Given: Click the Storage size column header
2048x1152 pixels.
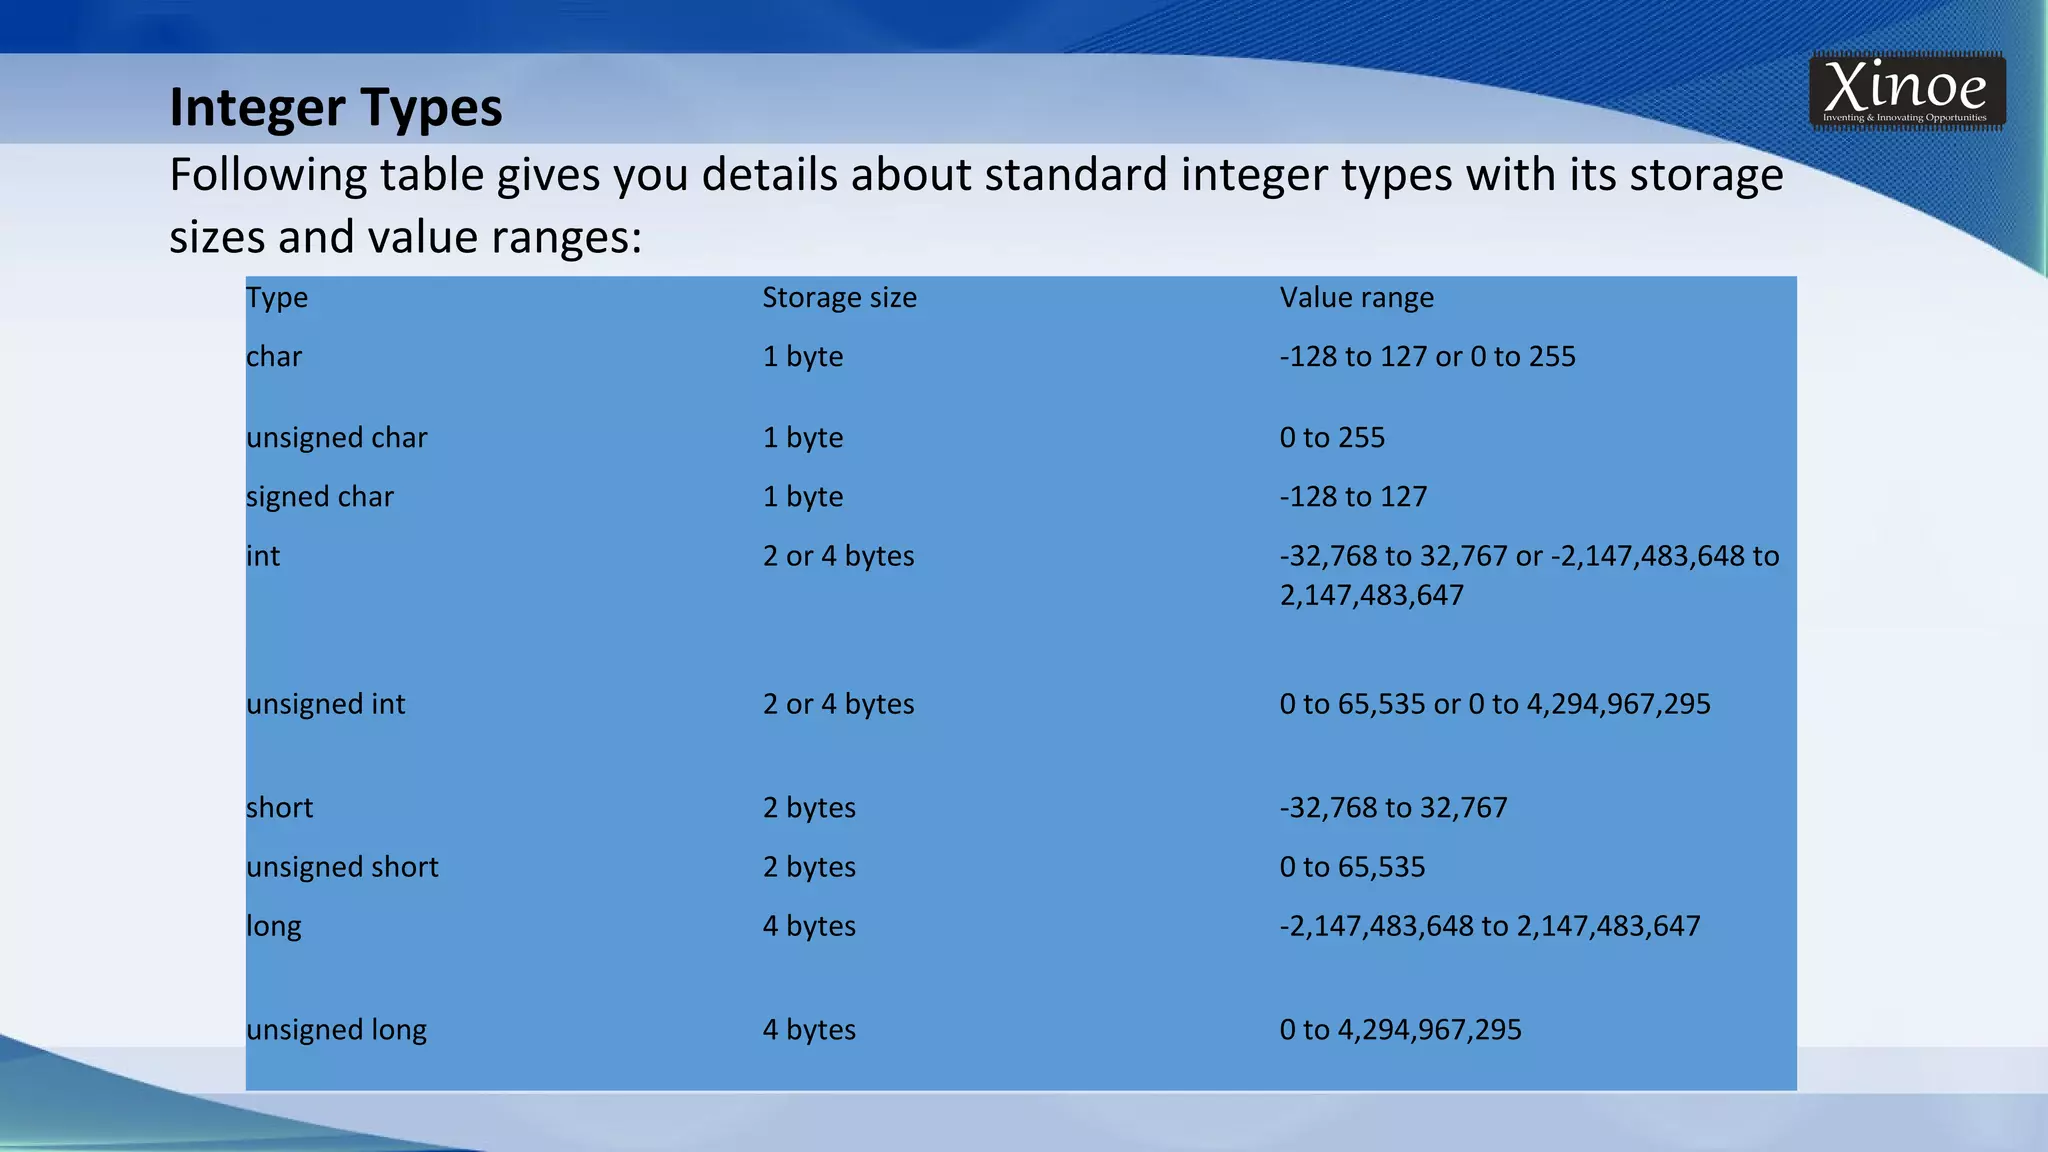Looking at the screenshot, I should (x=839, y=297).
